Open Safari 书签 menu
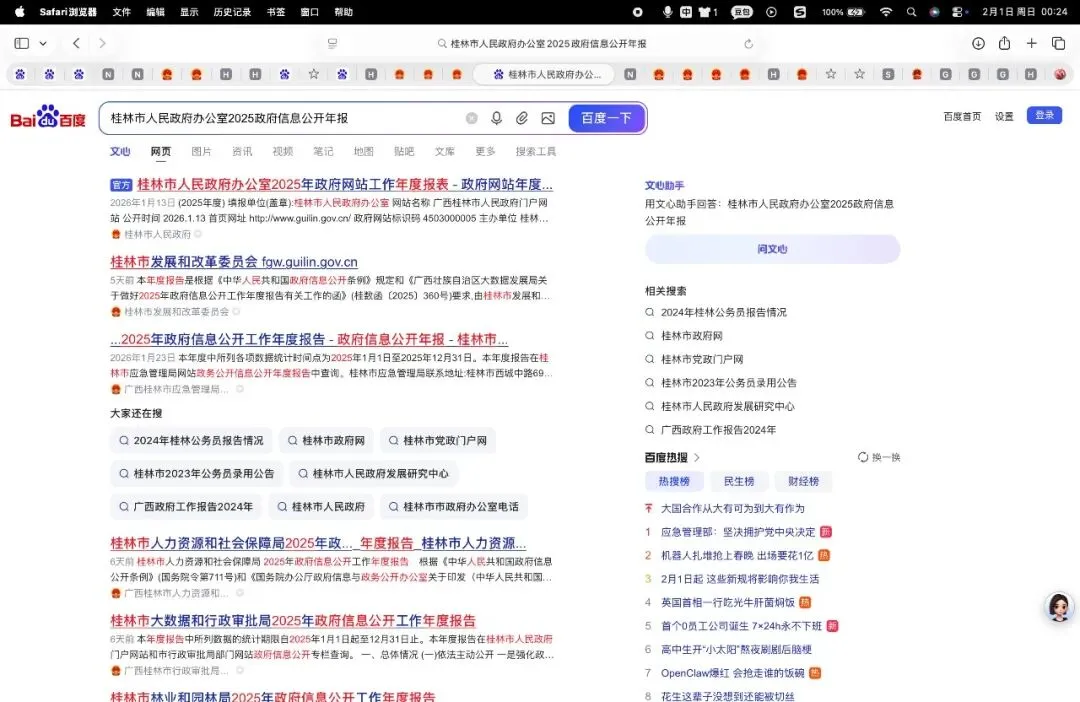The width and height of the screenshot is (1080, 702). [x=276, y=12]
